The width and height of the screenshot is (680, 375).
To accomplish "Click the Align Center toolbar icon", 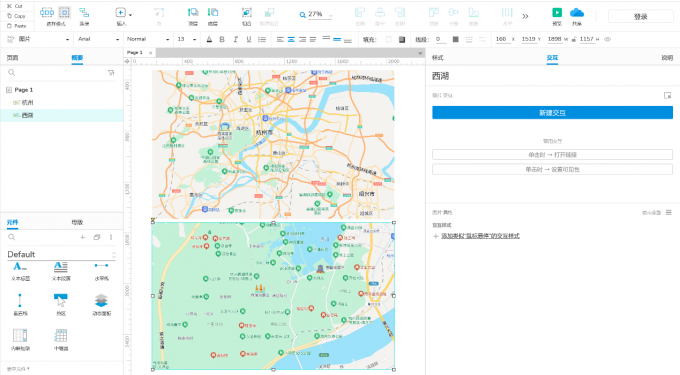I will pos(380,13).
